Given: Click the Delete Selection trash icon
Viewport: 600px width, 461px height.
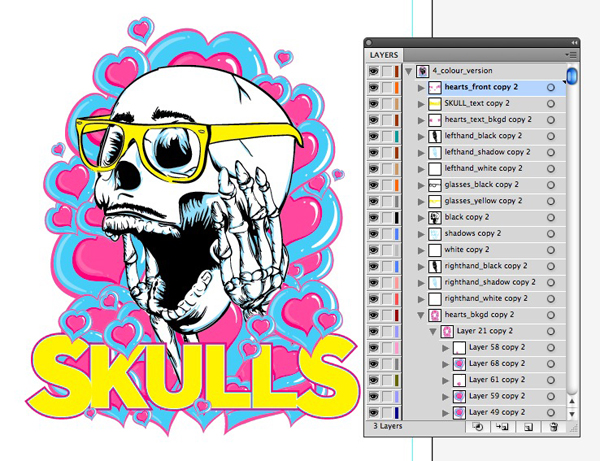Looking at the screenshot, I should [x=553, y=427].
